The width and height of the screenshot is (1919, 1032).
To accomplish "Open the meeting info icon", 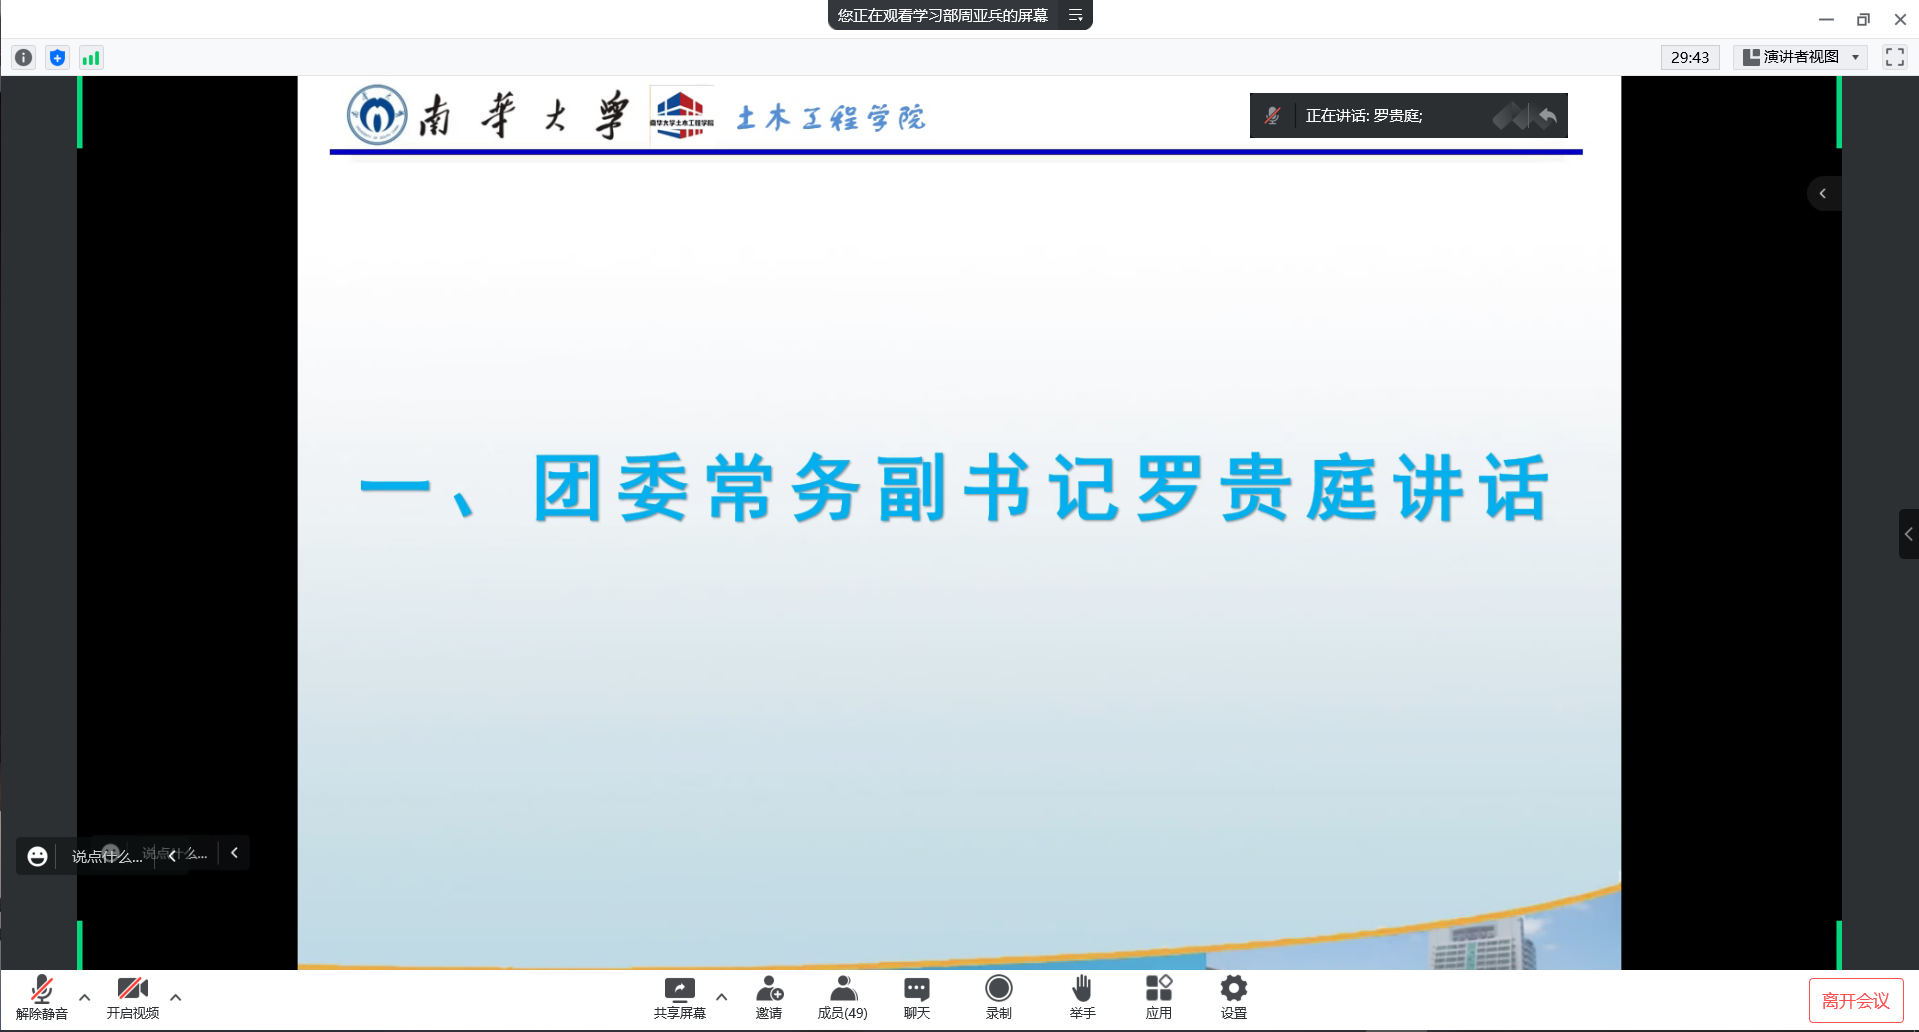I will click(x=24, y=58).
